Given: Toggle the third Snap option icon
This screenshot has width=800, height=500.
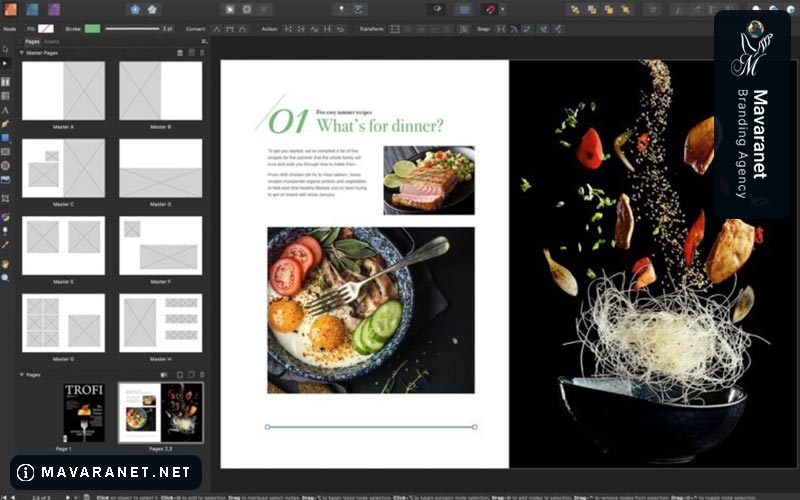Looking at the screenshot, I should (x=527, y=29).
